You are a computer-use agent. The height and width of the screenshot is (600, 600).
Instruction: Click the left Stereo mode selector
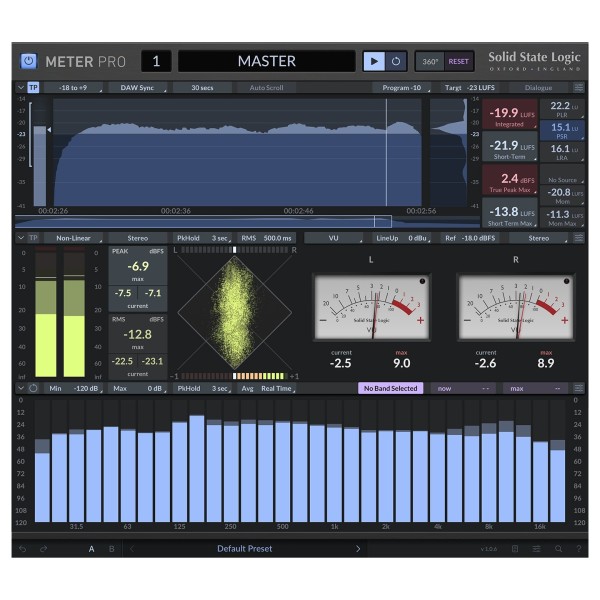pyautogui.click(x=138, y=238)
